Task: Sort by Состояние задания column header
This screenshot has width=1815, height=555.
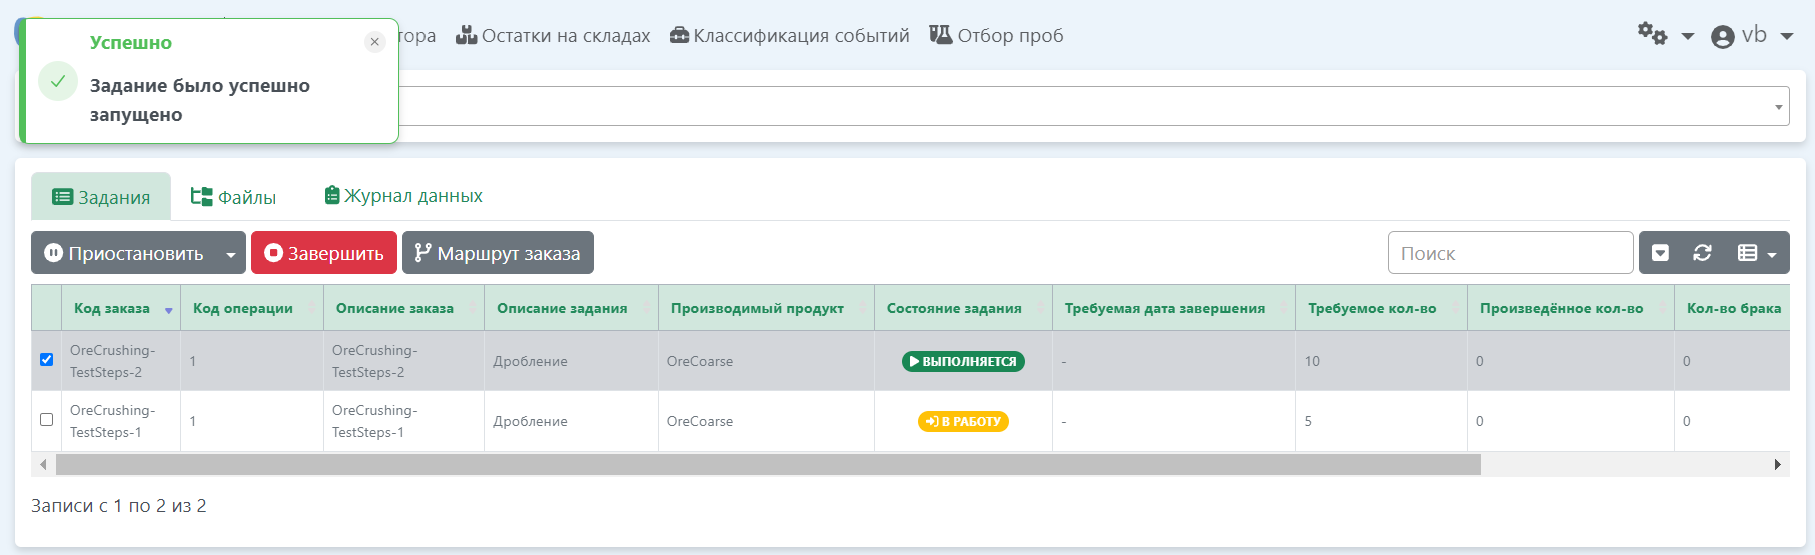Action: coord(963,308)
